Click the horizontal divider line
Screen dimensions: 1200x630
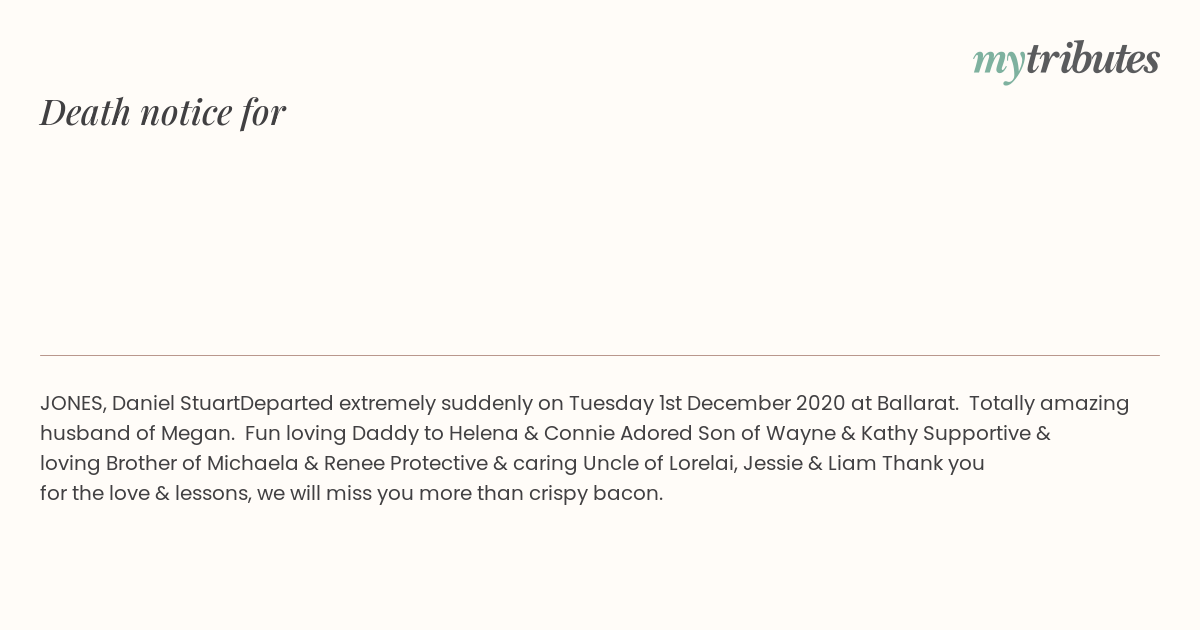[600, 355]
